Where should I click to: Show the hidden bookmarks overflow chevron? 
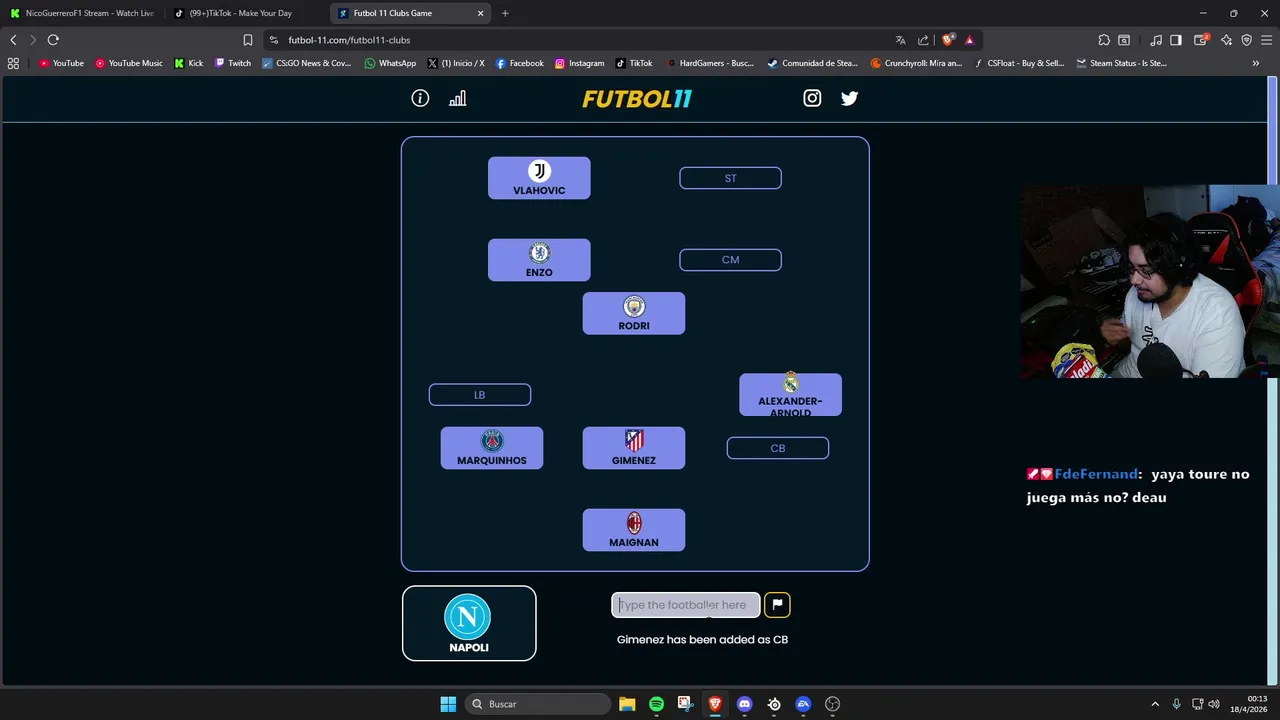point(1256,63)
